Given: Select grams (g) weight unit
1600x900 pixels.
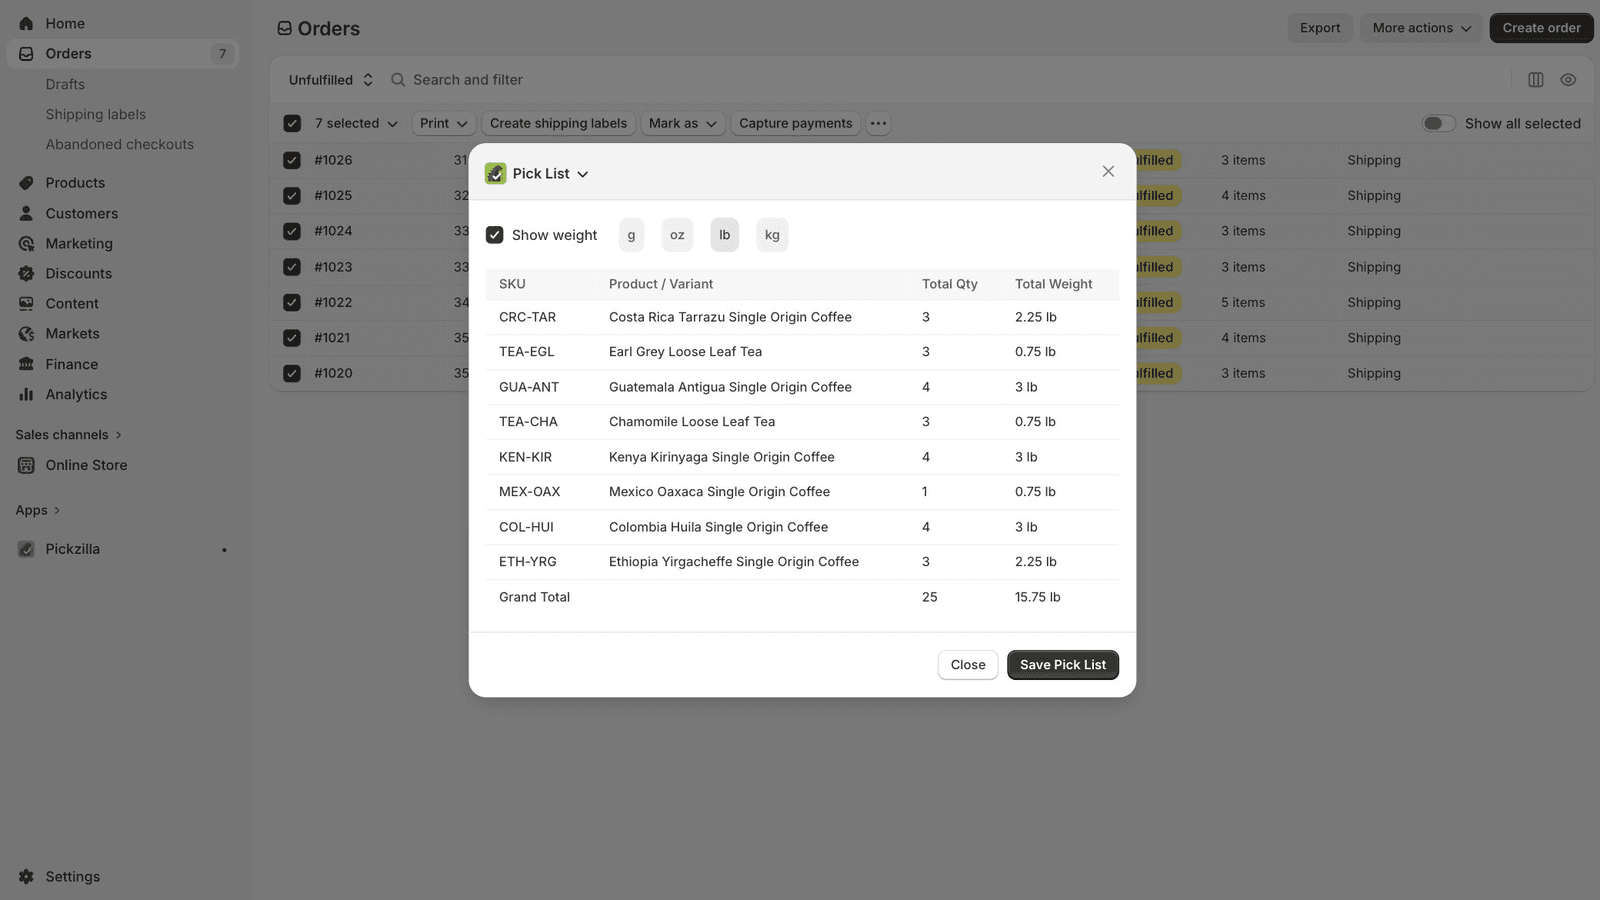Looking at the screenshot, I should [631, 235].
